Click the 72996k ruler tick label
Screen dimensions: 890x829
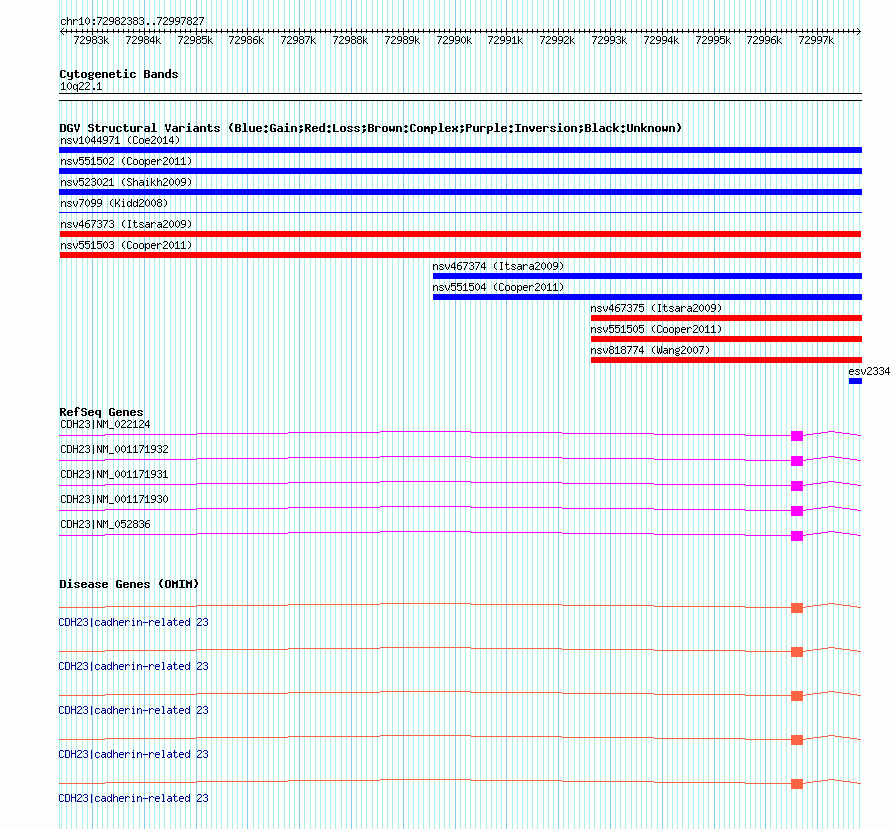pos(764,40)
